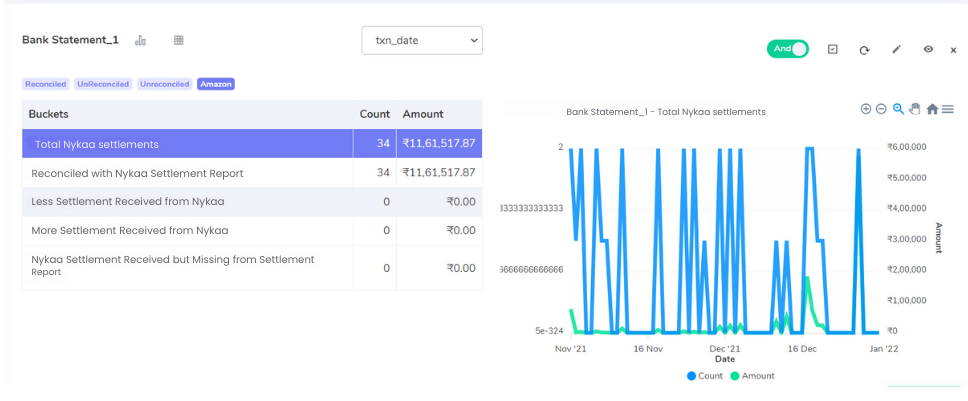This screenshot has height=401, width=968.
Task: Click the checkbox icon beside And toggle
Action: [x=832, y=49]
